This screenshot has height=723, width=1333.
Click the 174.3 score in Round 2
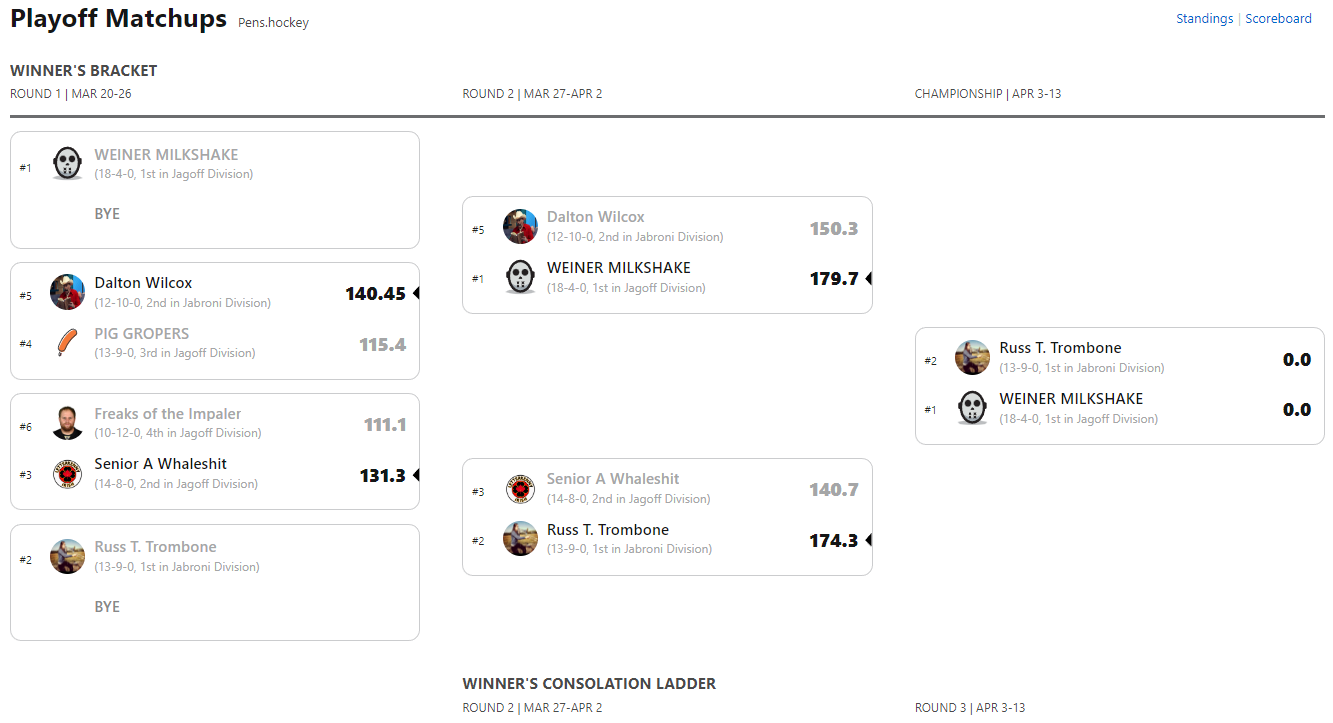(834, 541)
